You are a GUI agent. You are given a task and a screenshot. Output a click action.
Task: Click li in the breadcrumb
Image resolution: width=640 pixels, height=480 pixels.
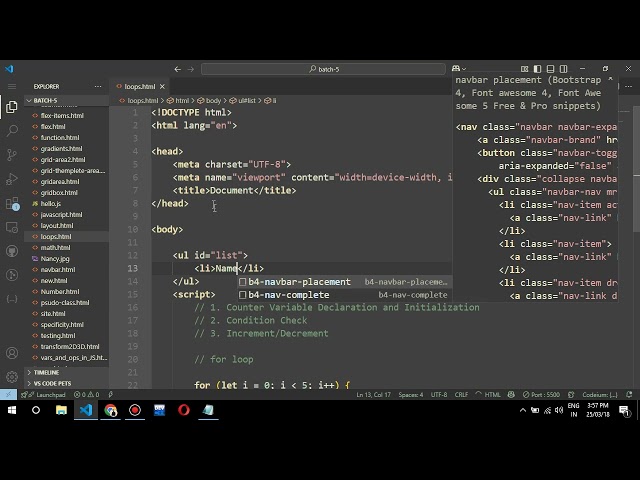click(274, 100)
